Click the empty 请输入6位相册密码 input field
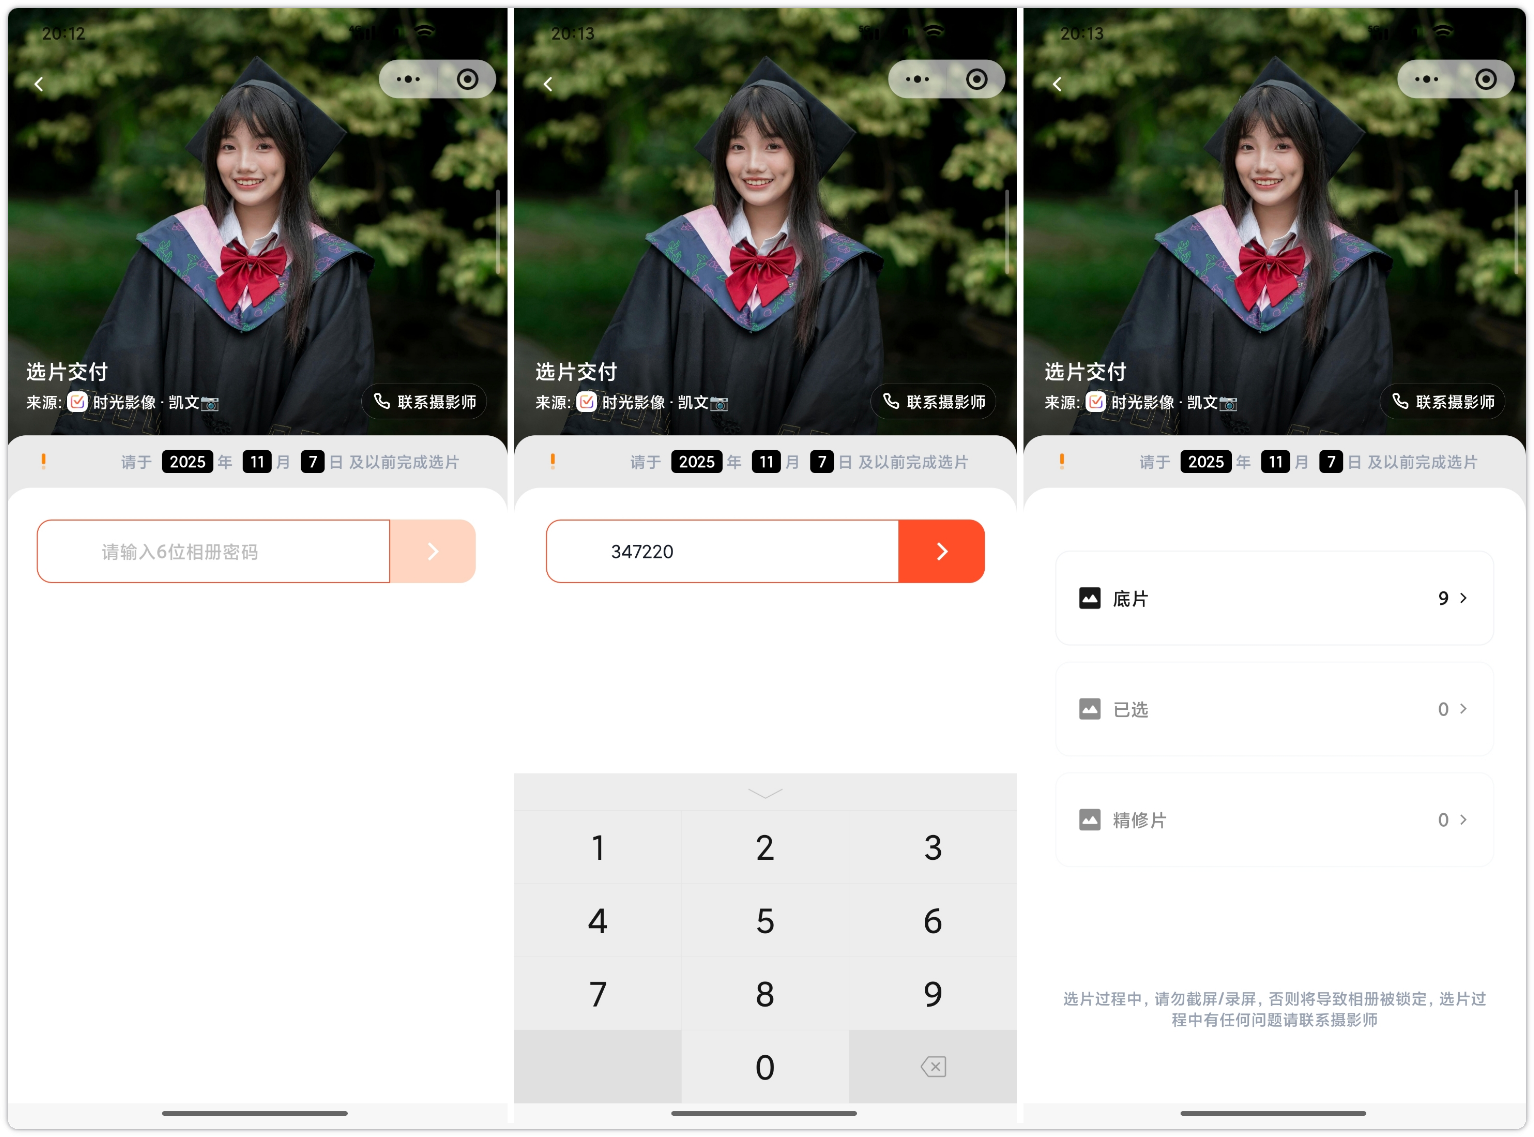This screenshot has width=1534, height=1137. point(213,551)
